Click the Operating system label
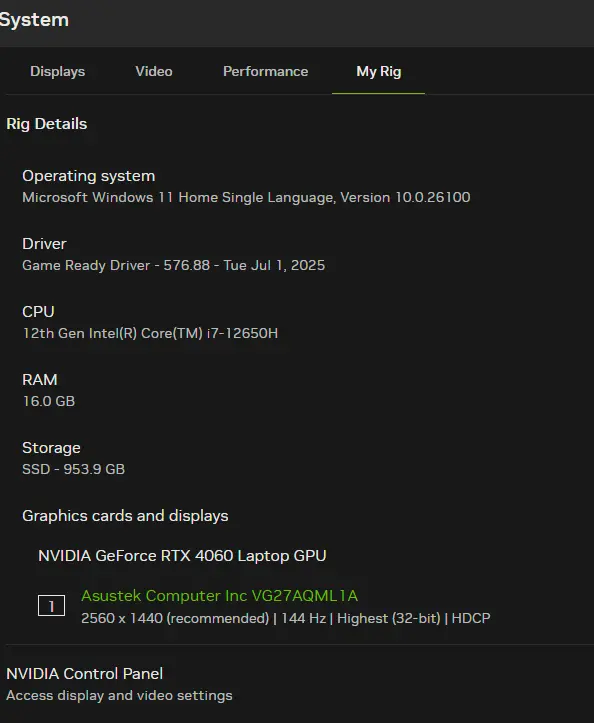Screen dimensions: 594x723 click(x=89, y=176)
